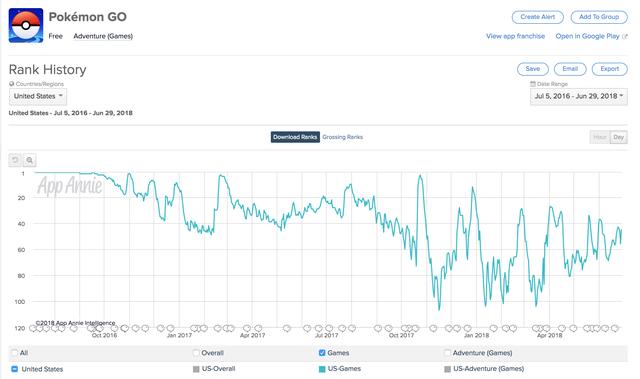Select the Hour granularity button
The image size is (640, 379).
click(600, 137)
